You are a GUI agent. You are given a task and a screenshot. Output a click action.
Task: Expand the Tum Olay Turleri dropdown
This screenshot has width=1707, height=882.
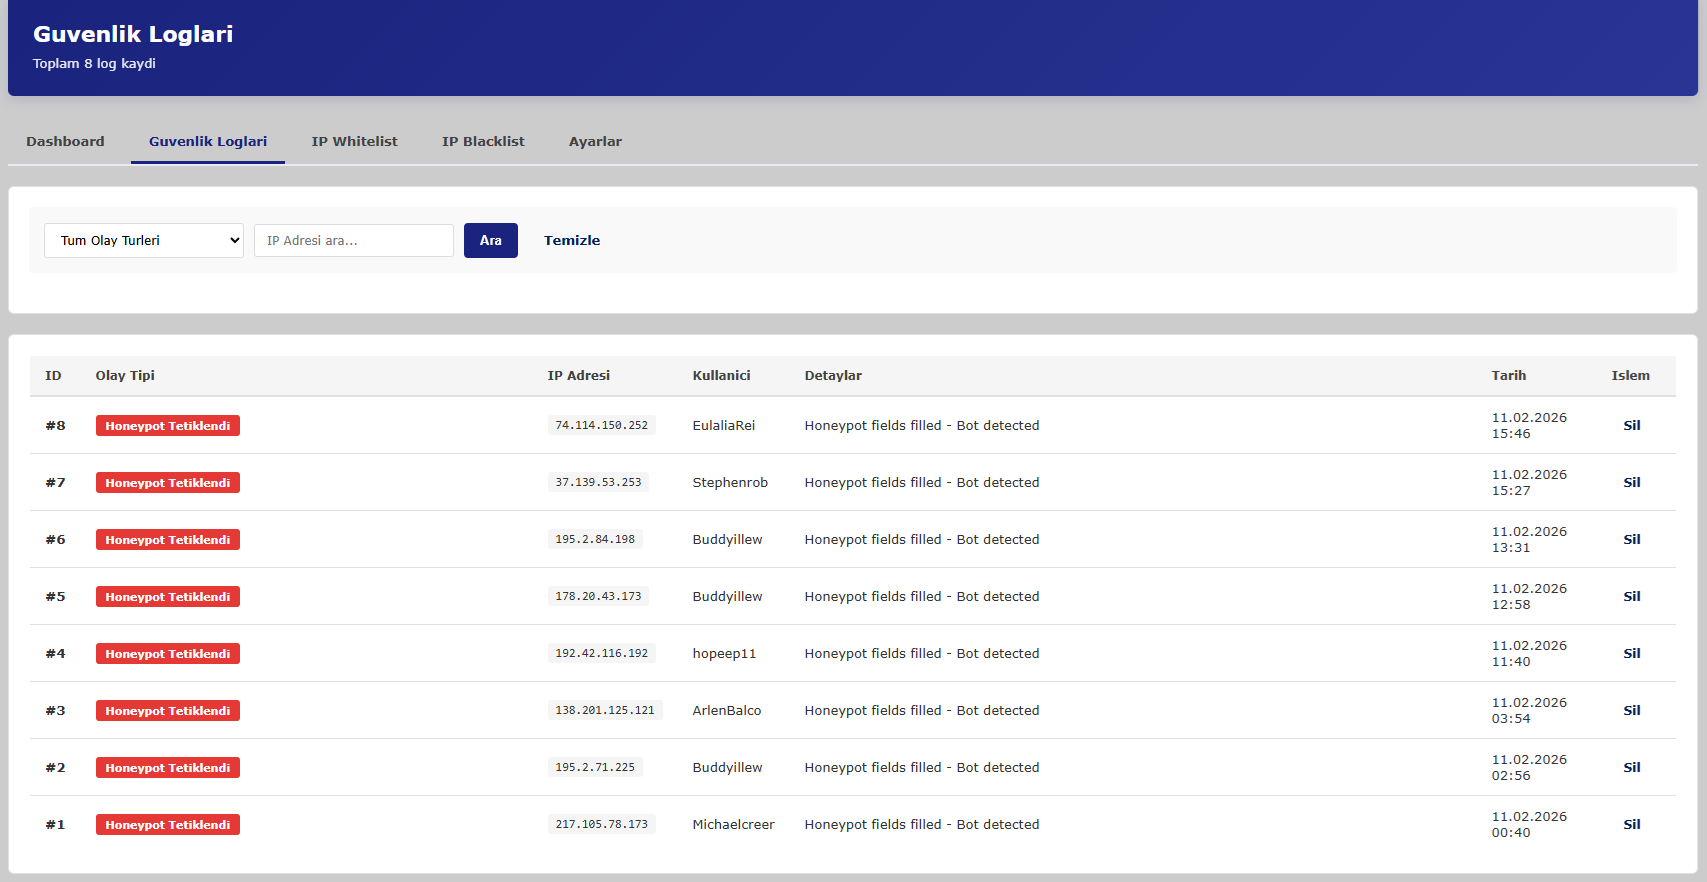tap(144, 240)
